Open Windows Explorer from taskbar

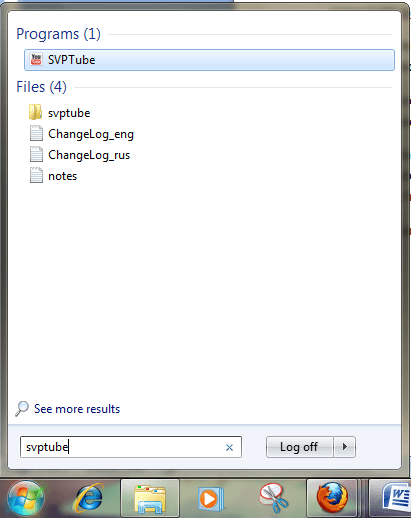coord(150,499)
